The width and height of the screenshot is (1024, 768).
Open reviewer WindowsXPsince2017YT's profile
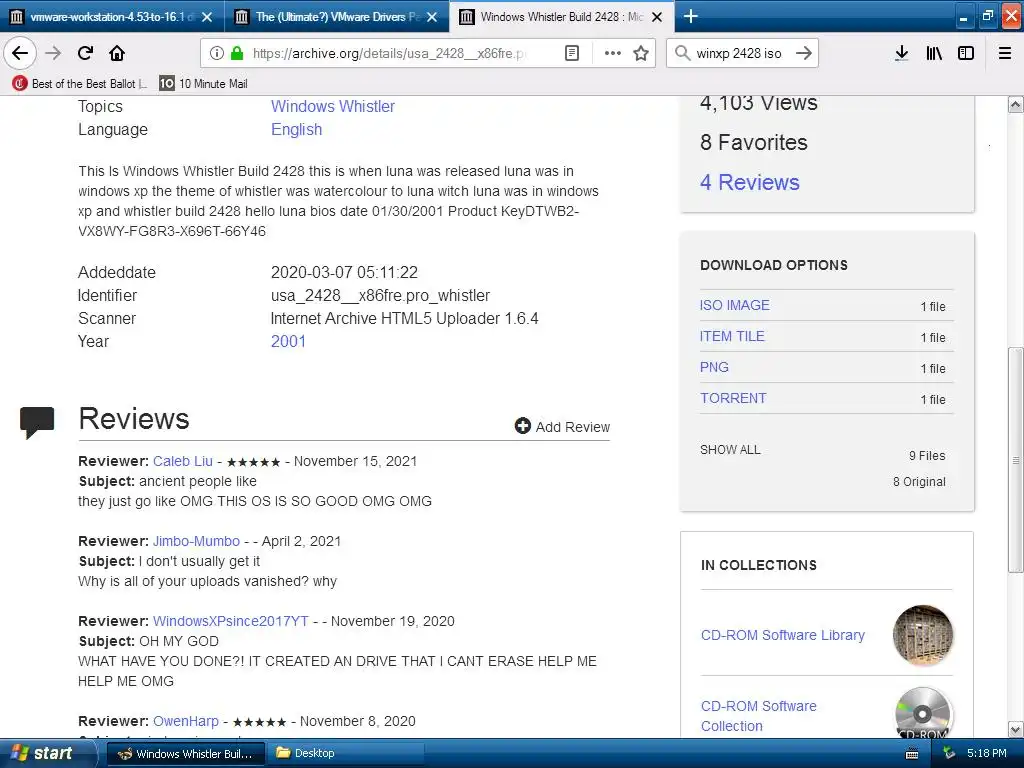click(x=231, y=621)
